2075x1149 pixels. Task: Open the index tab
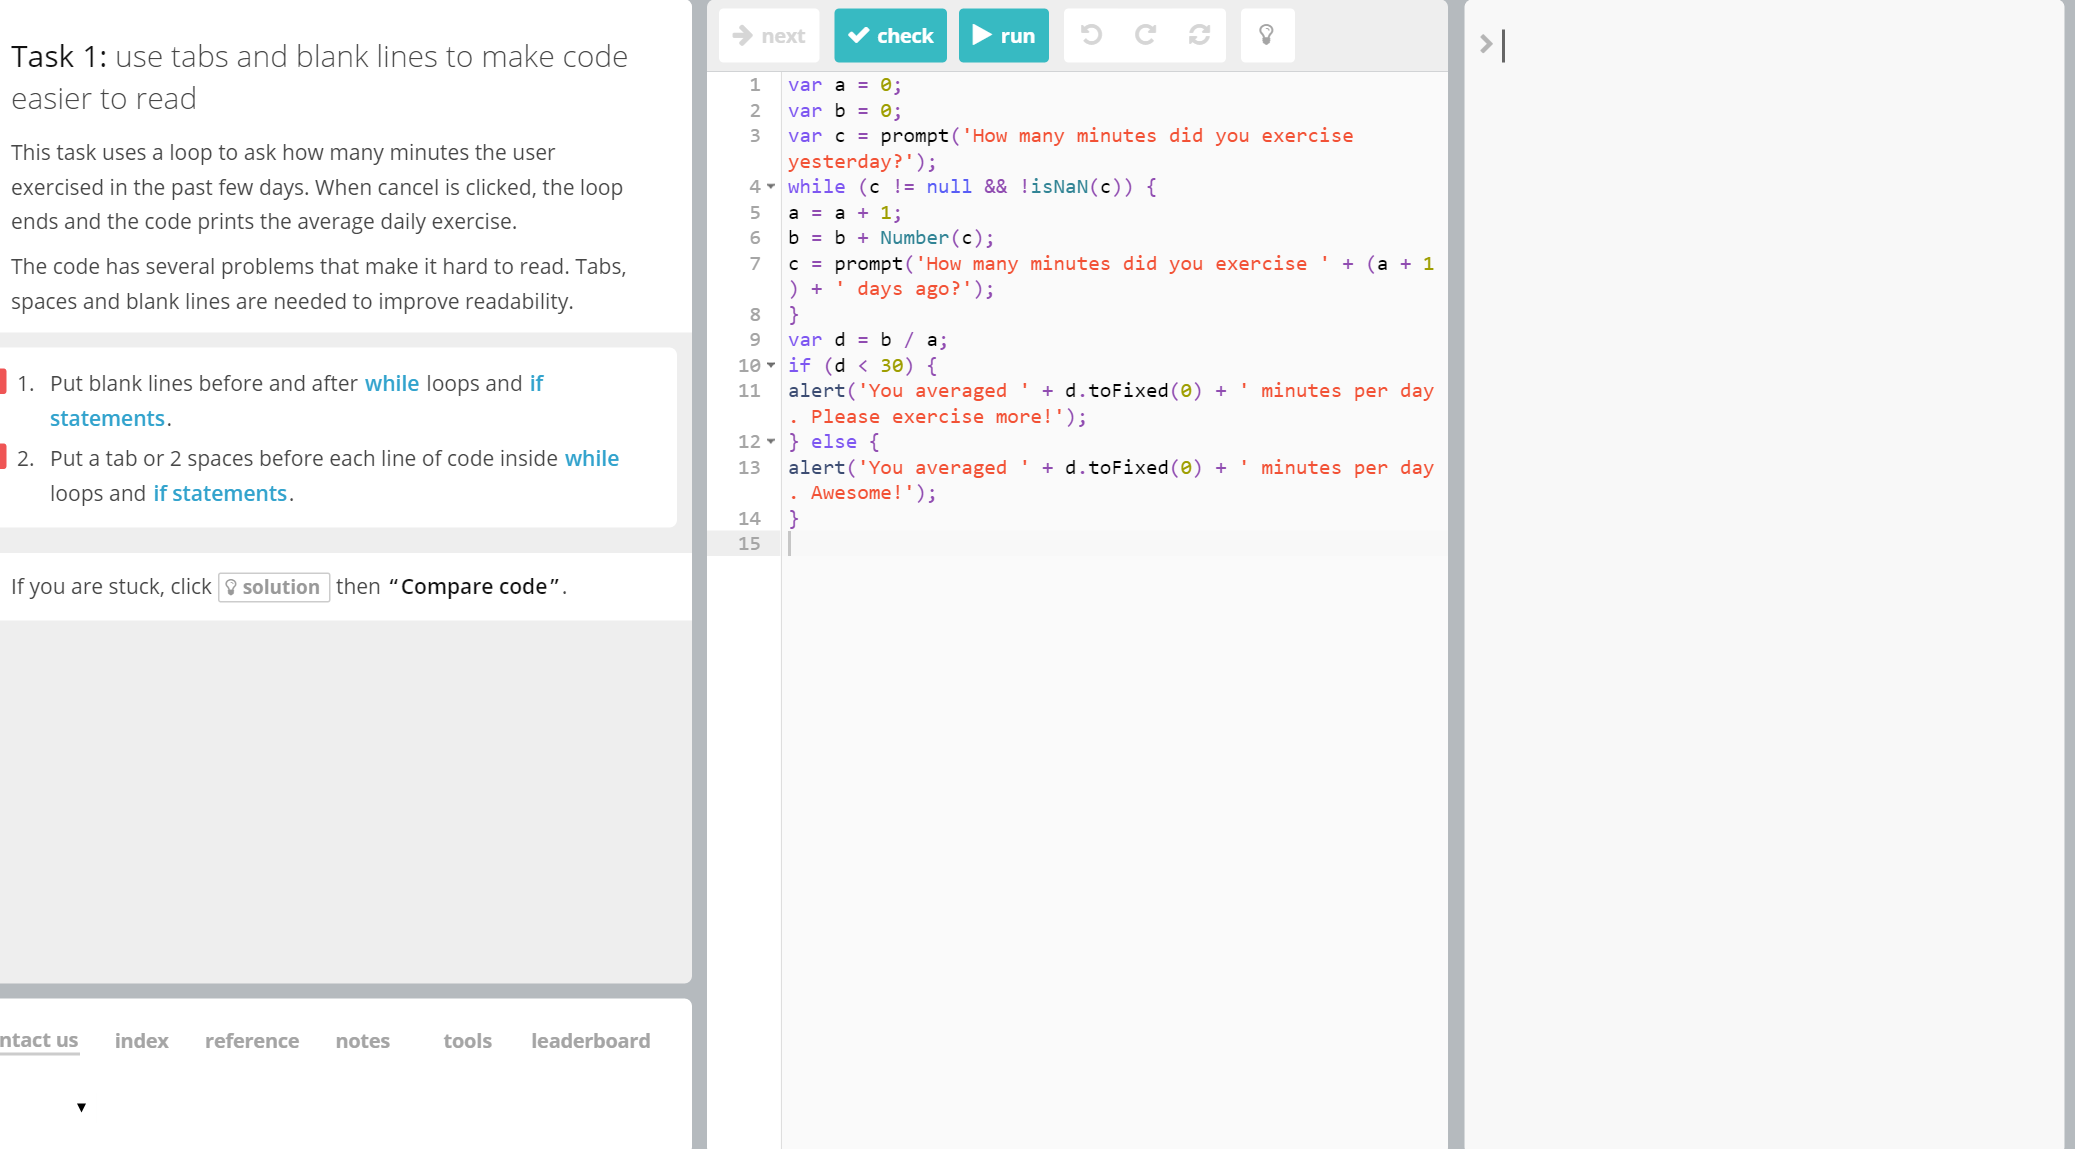(x=141, y=1041)
